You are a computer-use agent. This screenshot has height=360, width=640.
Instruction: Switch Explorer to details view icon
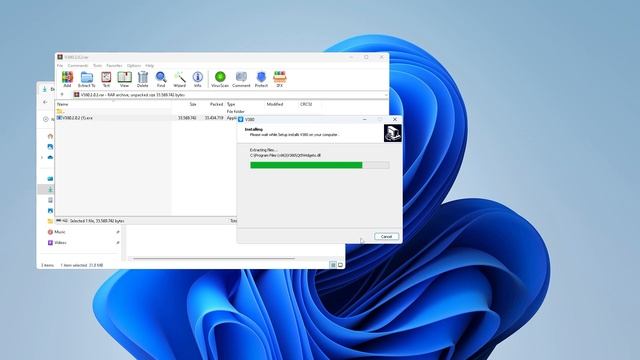tap(333, 265)
